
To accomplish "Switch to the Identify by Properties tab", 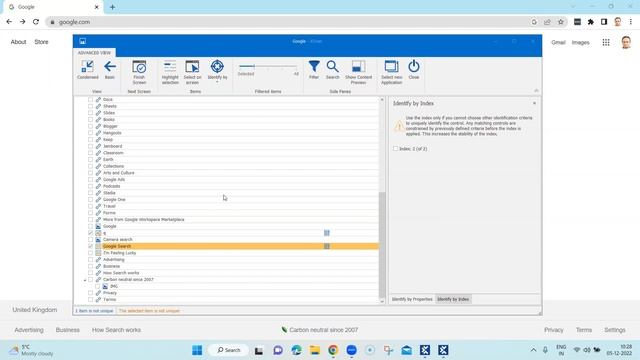I will click(x=412, y=299).
